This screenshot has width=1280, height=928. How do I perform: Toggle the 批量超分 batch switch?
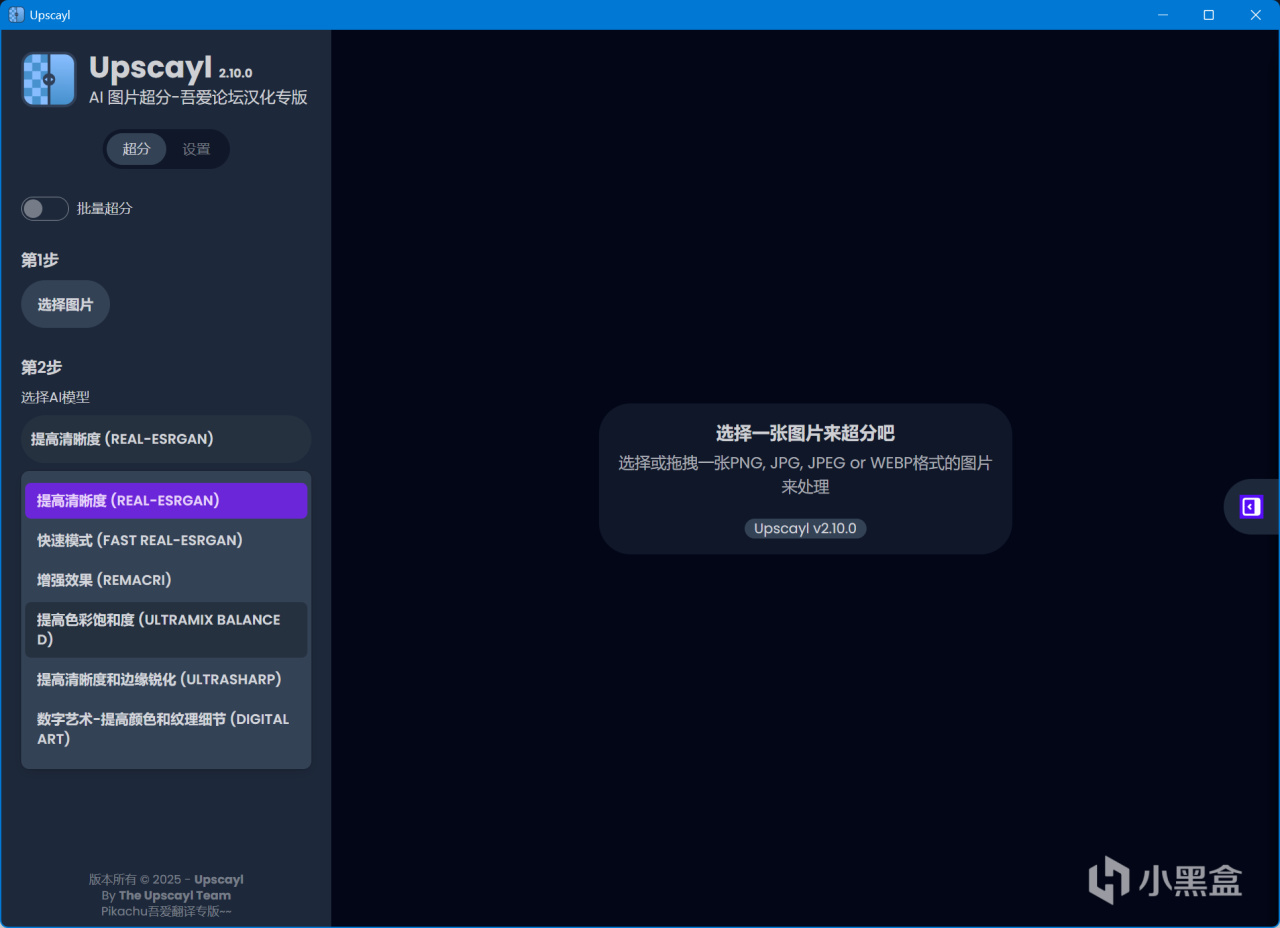(45, 208)
